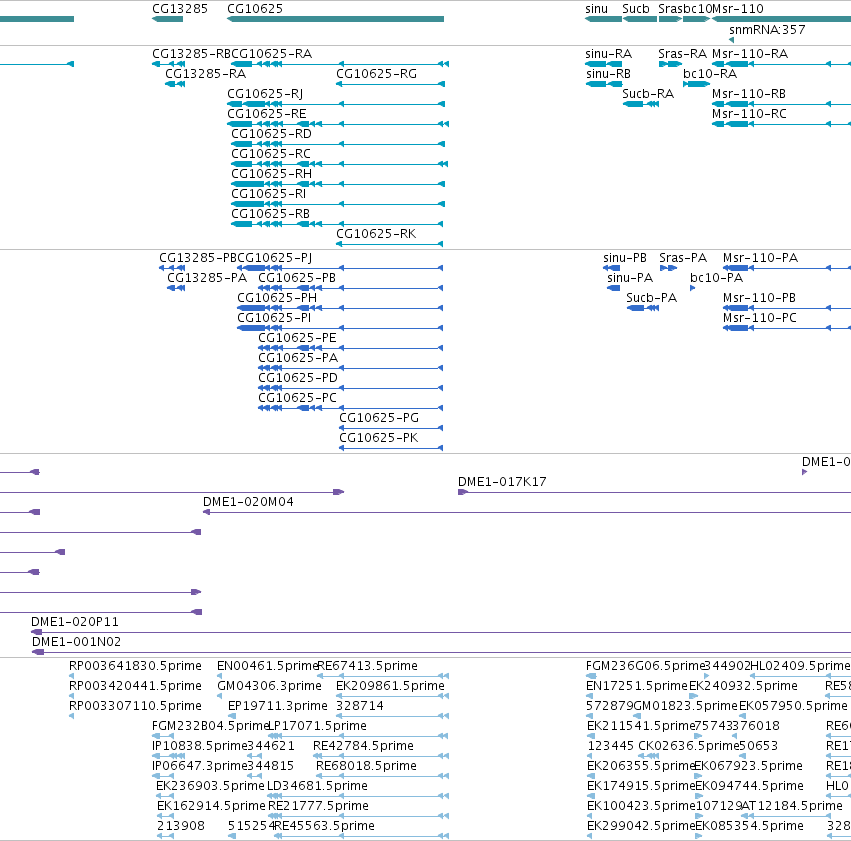Select the snmRNA:357 label
Viewport: 851px width, 841px height.
coord(767,30)
